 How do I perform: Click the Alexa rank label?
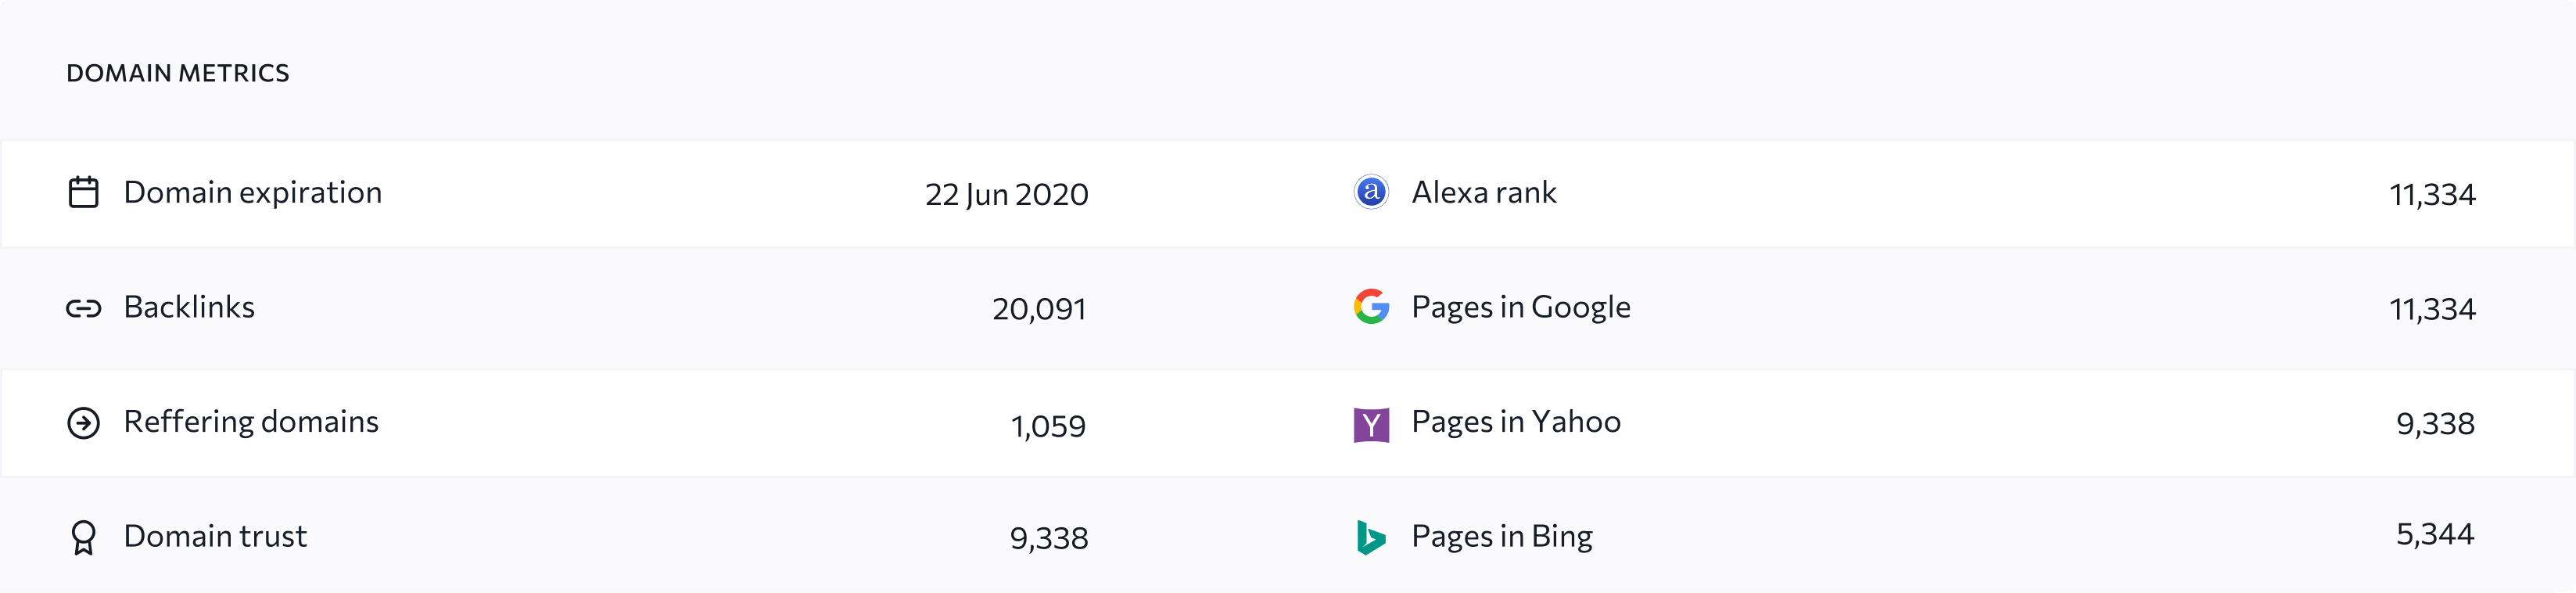(1484, 192)
